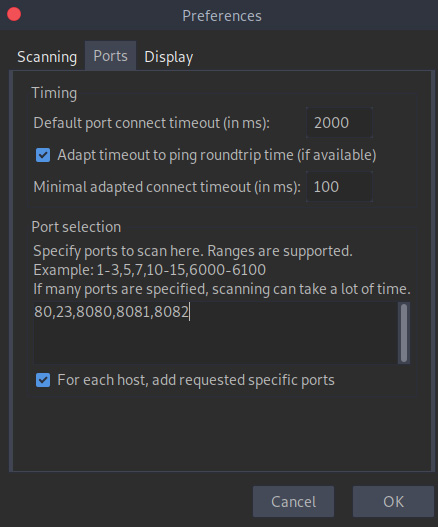Click the port list vertical scrollbar
Viewport: 438px width, 527px height.
point(404,332)
